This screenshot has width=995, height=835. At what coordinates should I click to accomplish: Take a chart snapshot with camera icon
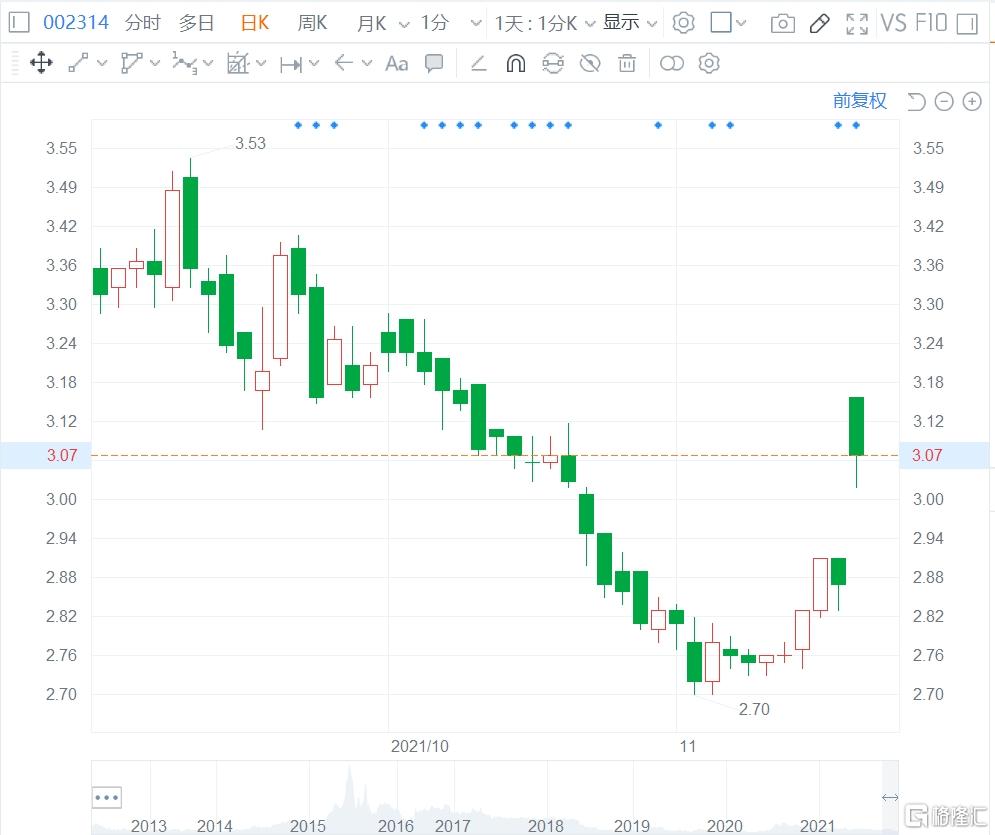pyautogui.click(x=782, y=24)
